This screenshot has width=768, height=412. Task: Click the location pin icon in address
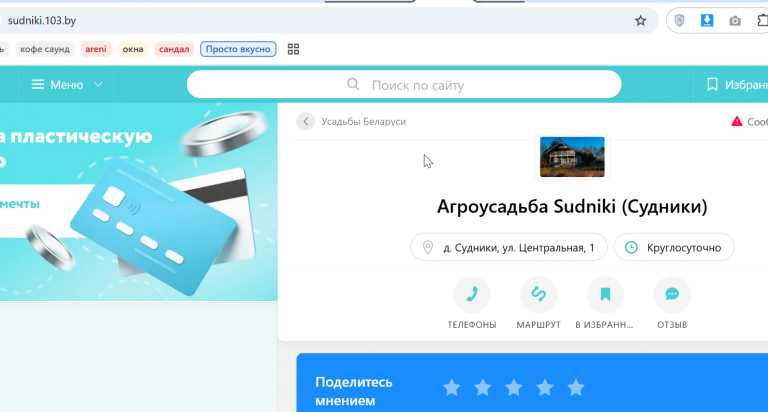428,247
